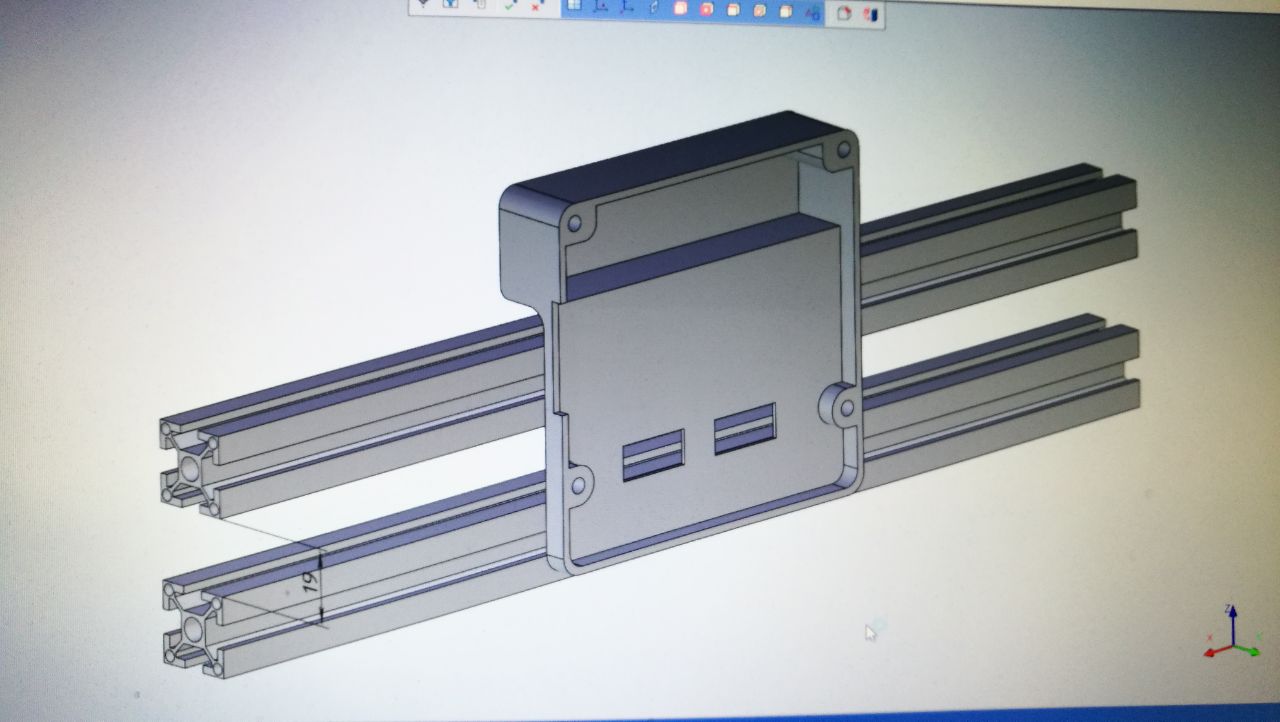Screen dimensions: 1280x722
Task: Select the pink shaded cube display icon
Action: (680, 8)
